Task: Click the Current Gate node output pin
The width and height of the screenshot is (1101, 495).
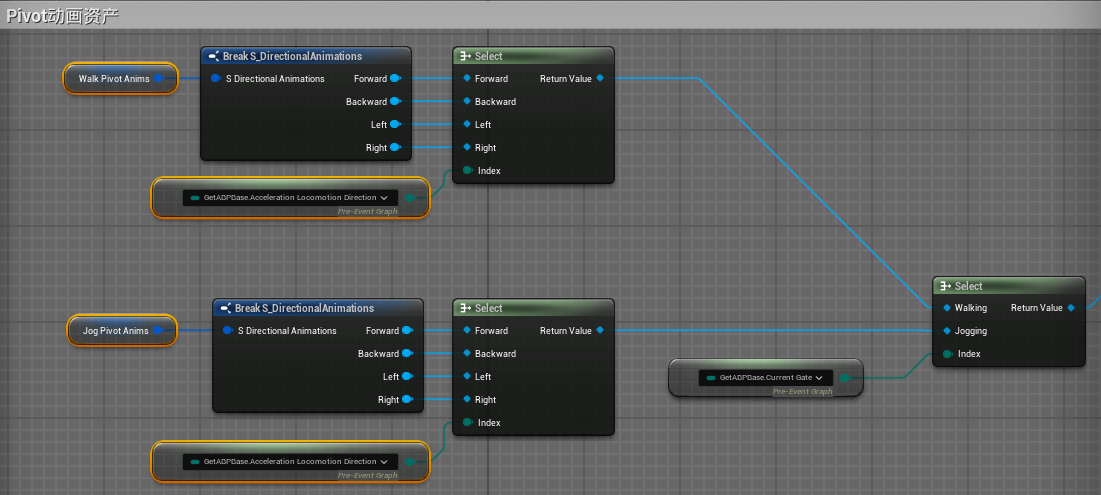Action: coord(845,378)
